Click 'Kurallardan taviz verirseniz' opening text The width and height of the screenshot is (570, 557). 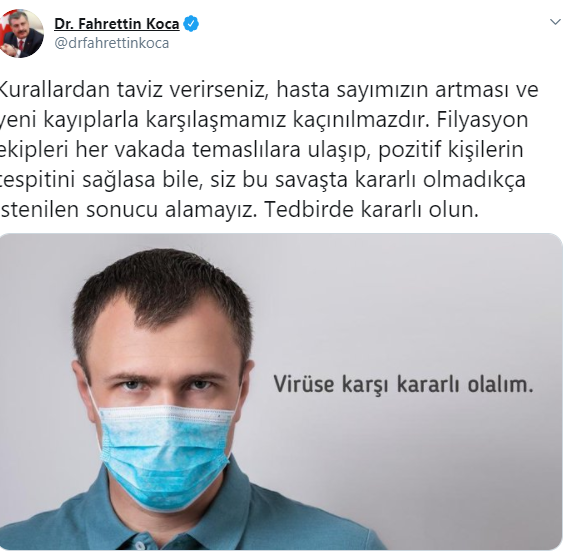coord(131,90)
